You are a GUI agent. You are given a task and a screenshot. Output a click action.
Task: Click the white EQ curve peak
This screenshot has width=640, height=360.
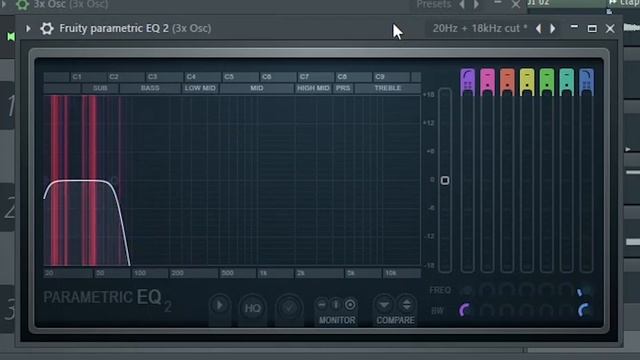pos(82,180)
